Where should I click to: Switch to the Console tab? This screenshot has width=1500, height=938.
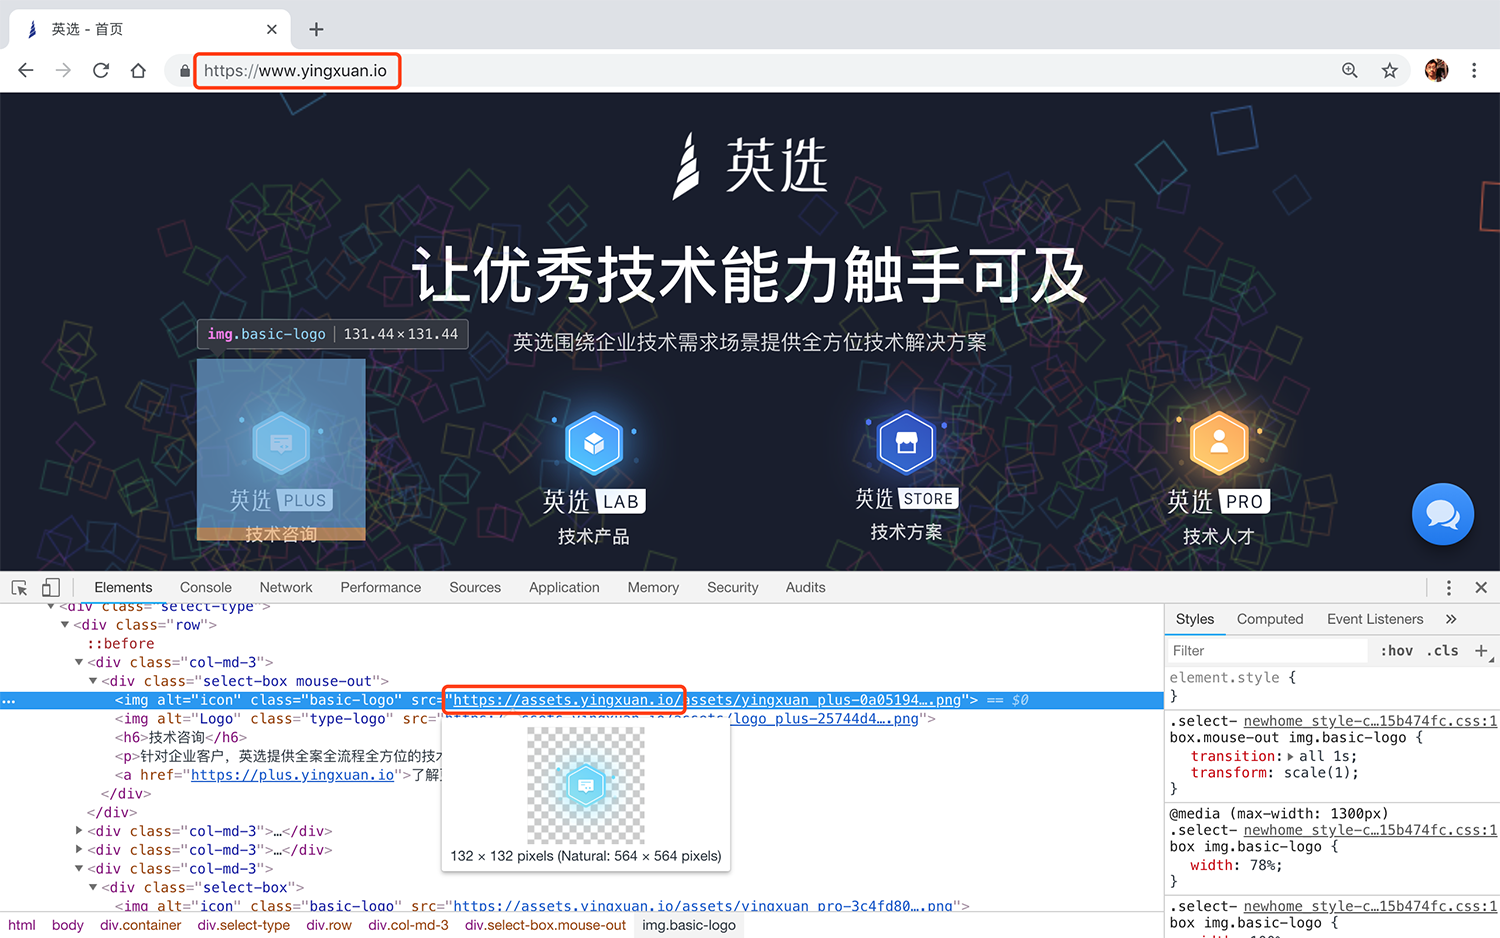tap(206, 588)
